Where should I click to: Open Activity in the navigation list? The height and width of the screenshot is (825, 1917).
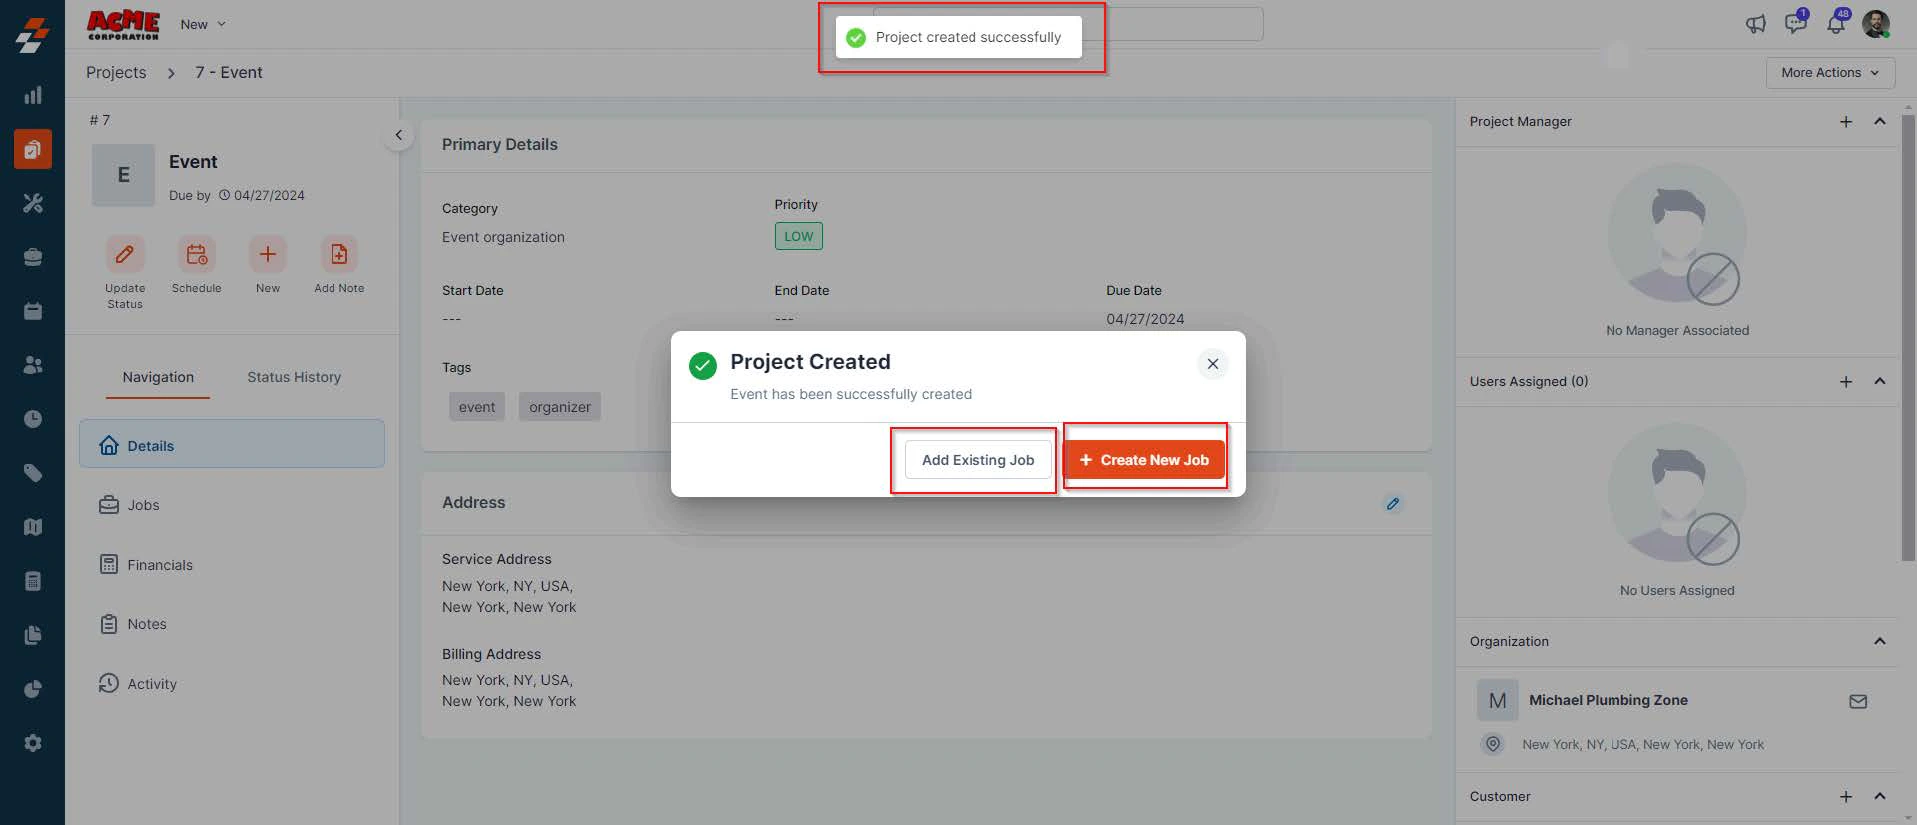(x=232, y=684)
